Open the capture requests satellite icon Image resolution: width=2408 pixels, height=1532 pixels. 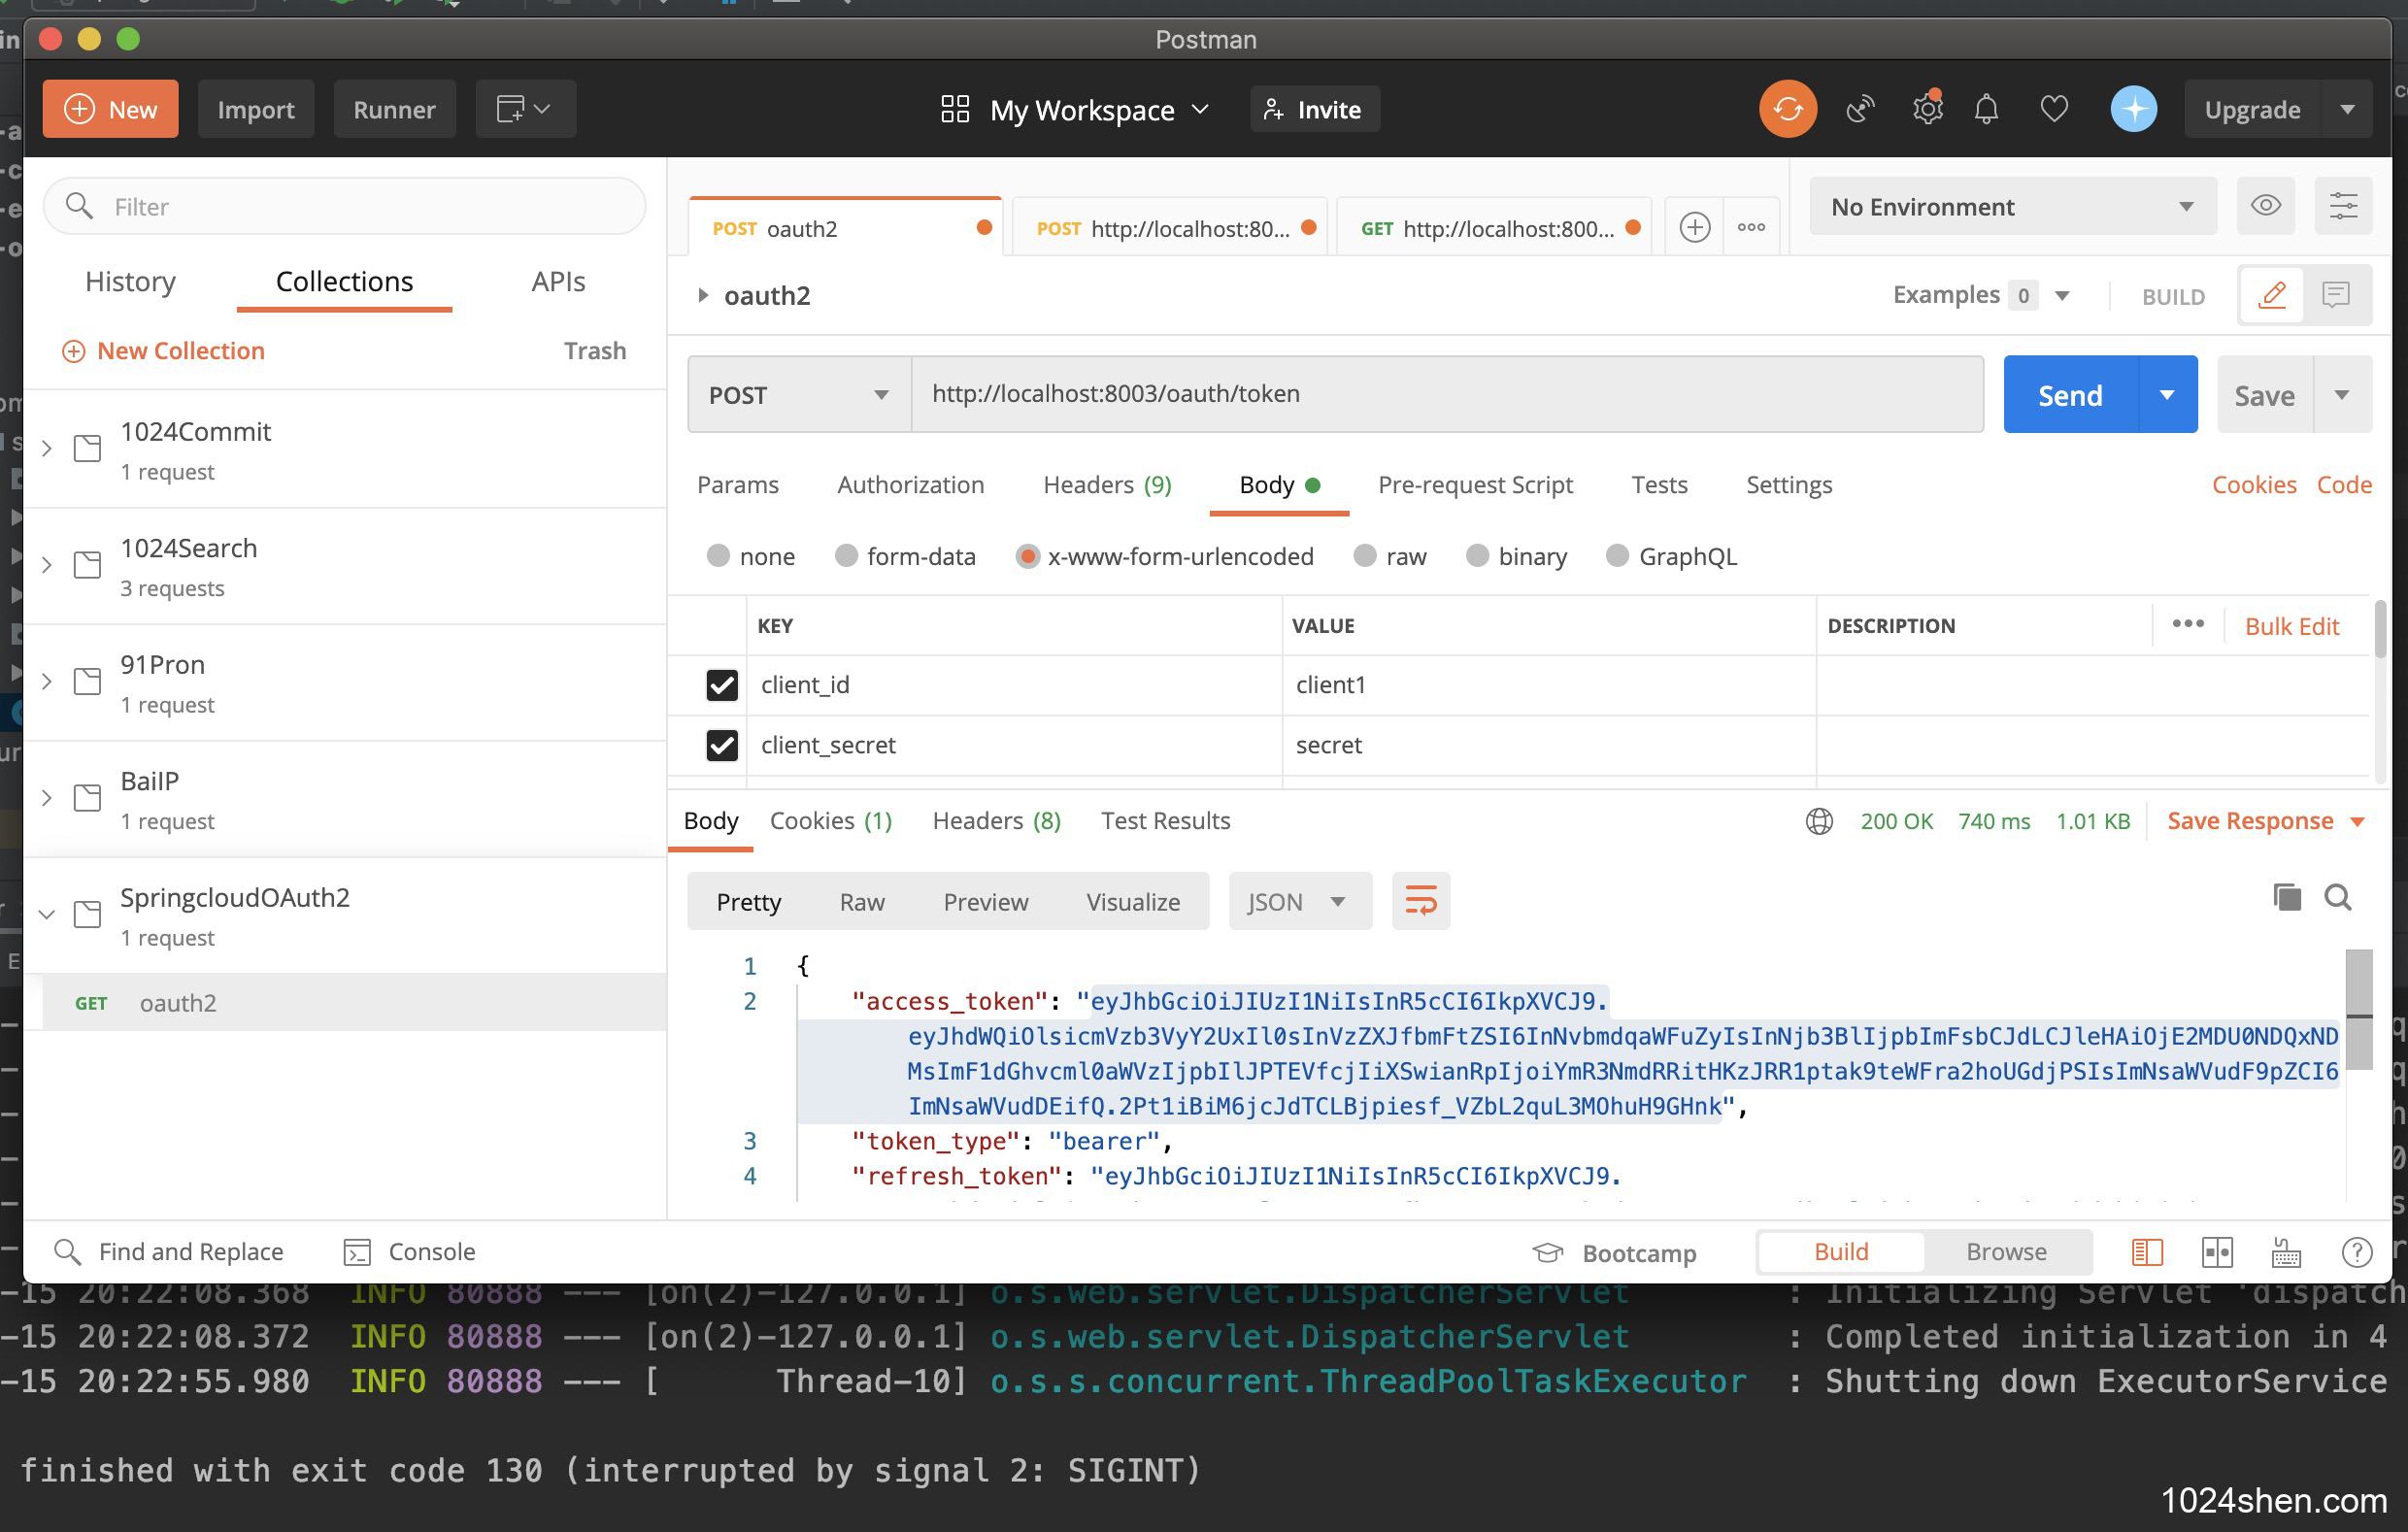coord(1859,109)
